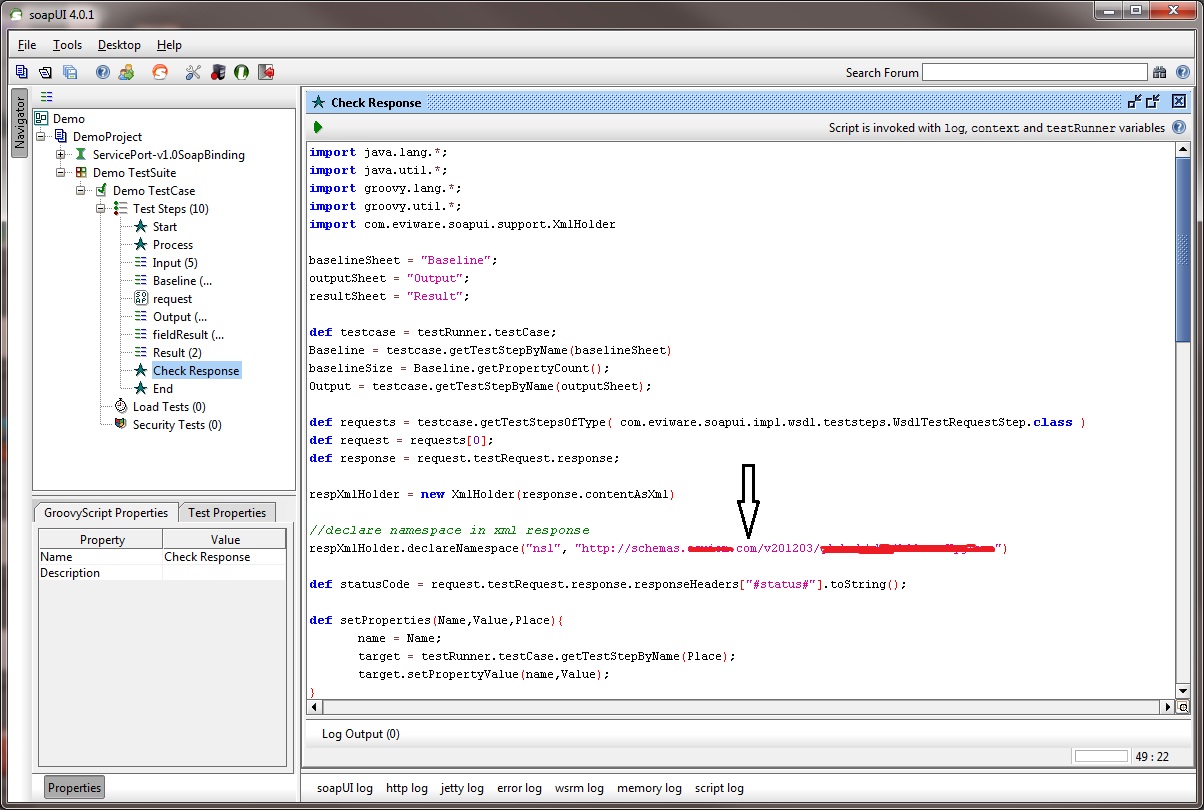The image size is (1204, 810).
Task: Expand the ServicePort-v1.0SoapBinding node
Action: click(61, 155)
